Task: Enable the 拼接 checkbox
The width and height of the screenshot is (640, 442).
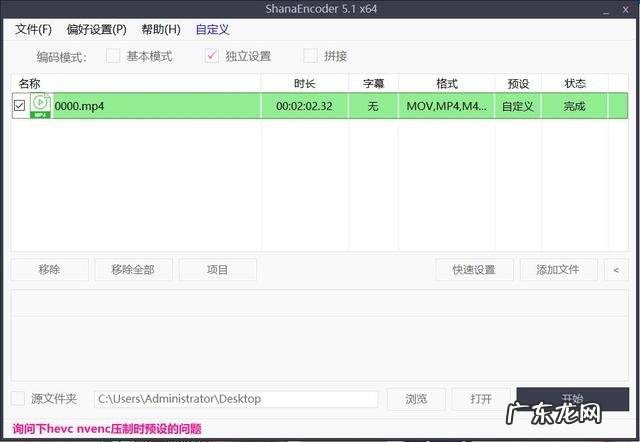Action: pyautogui.click(x=310, y=56)
